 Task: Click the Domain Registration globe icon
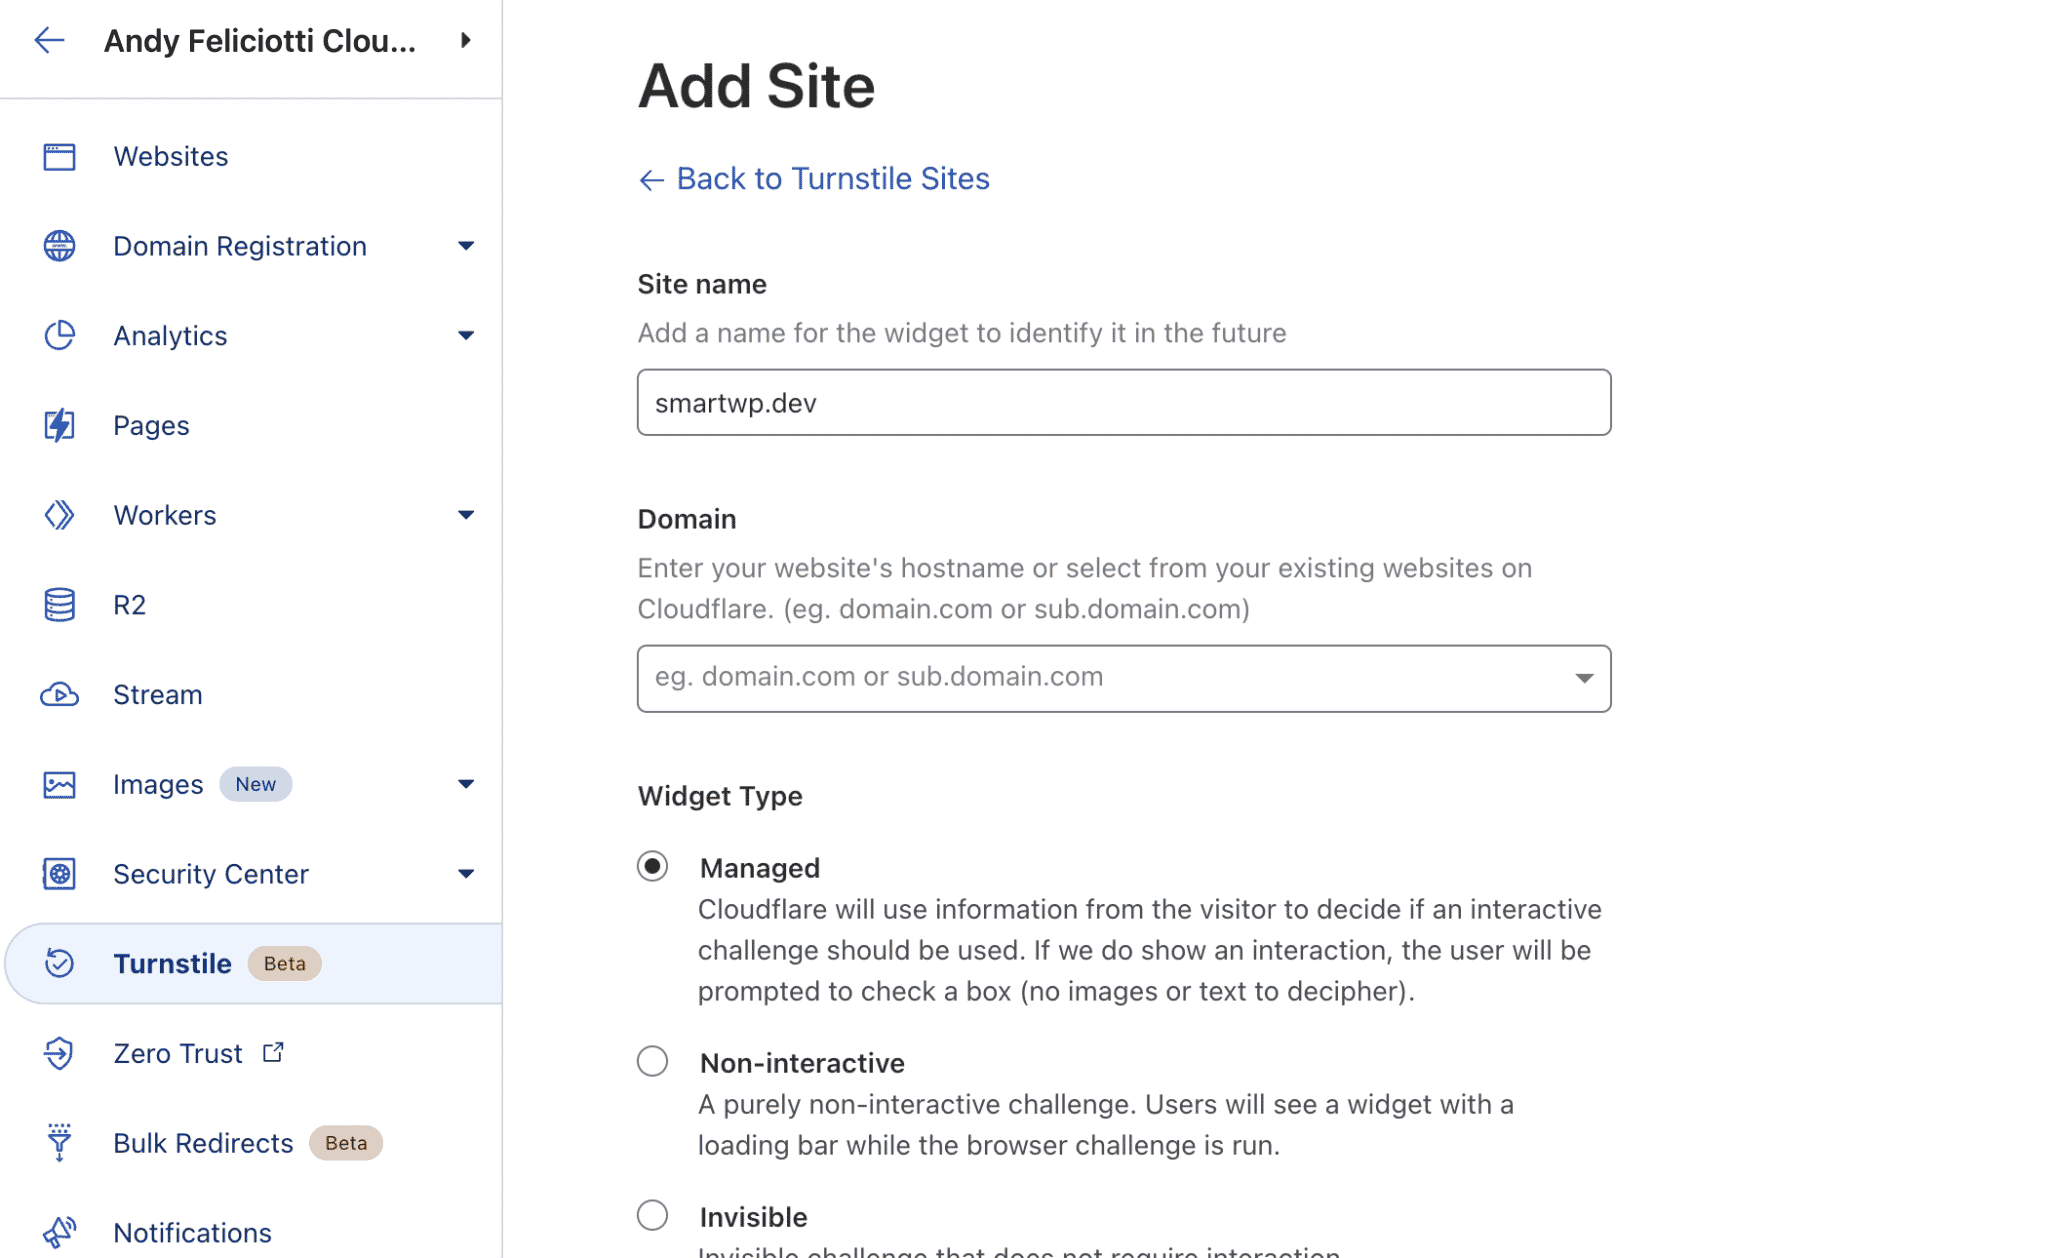tap(60, 245)
